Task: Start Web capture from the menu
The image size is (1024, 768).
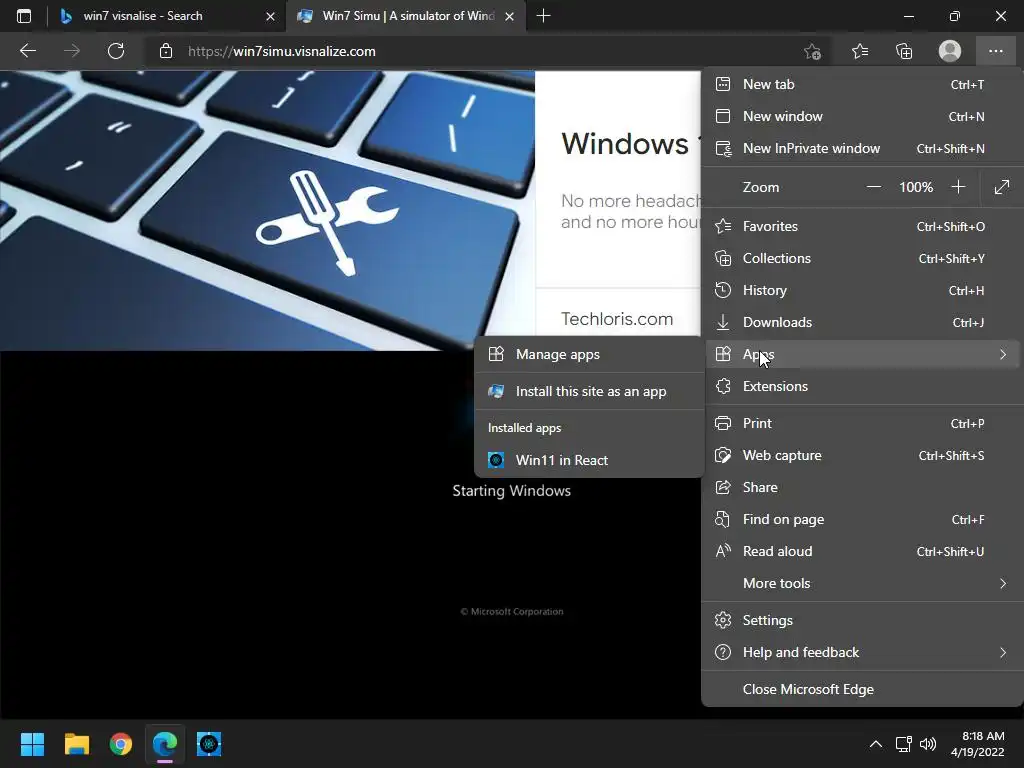Action: (x=862, y=455)
